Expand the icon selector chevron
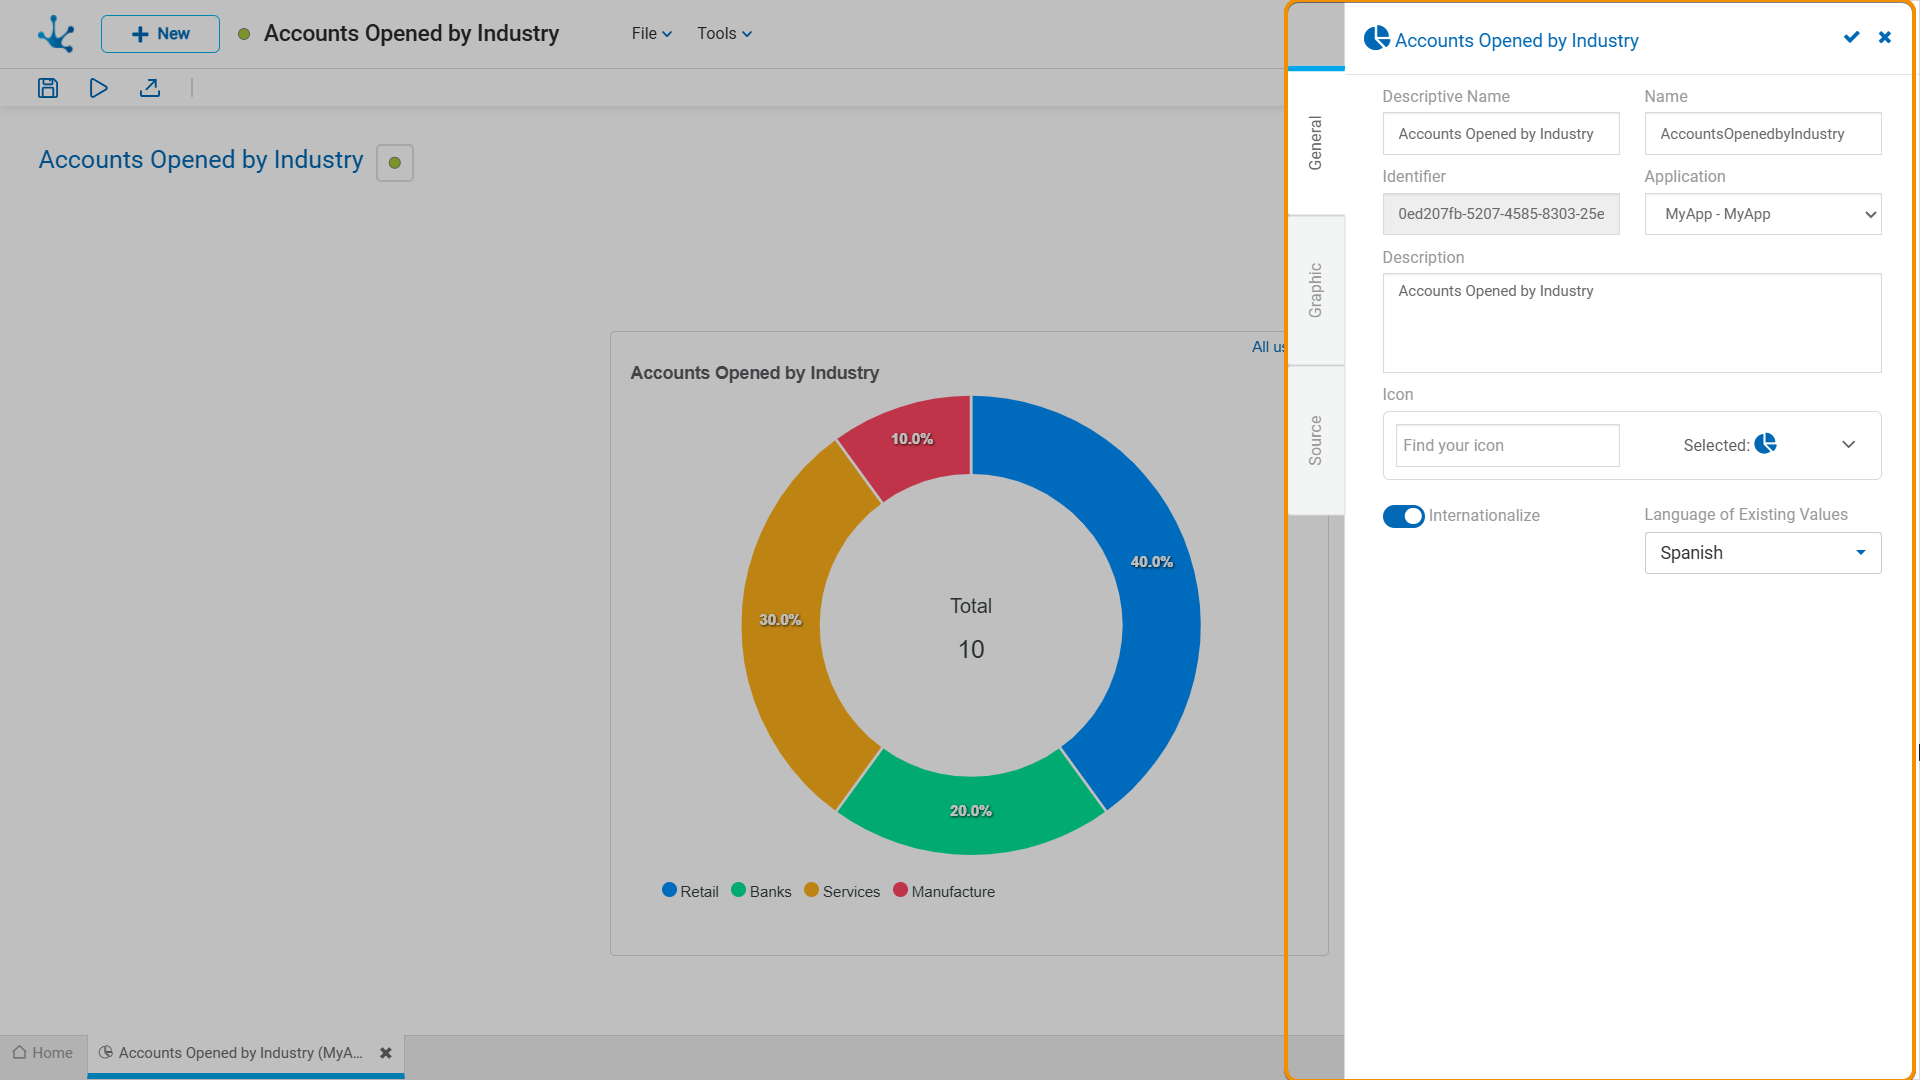This screenshot has height=1080, width=1920. (x=1848, y=445)
